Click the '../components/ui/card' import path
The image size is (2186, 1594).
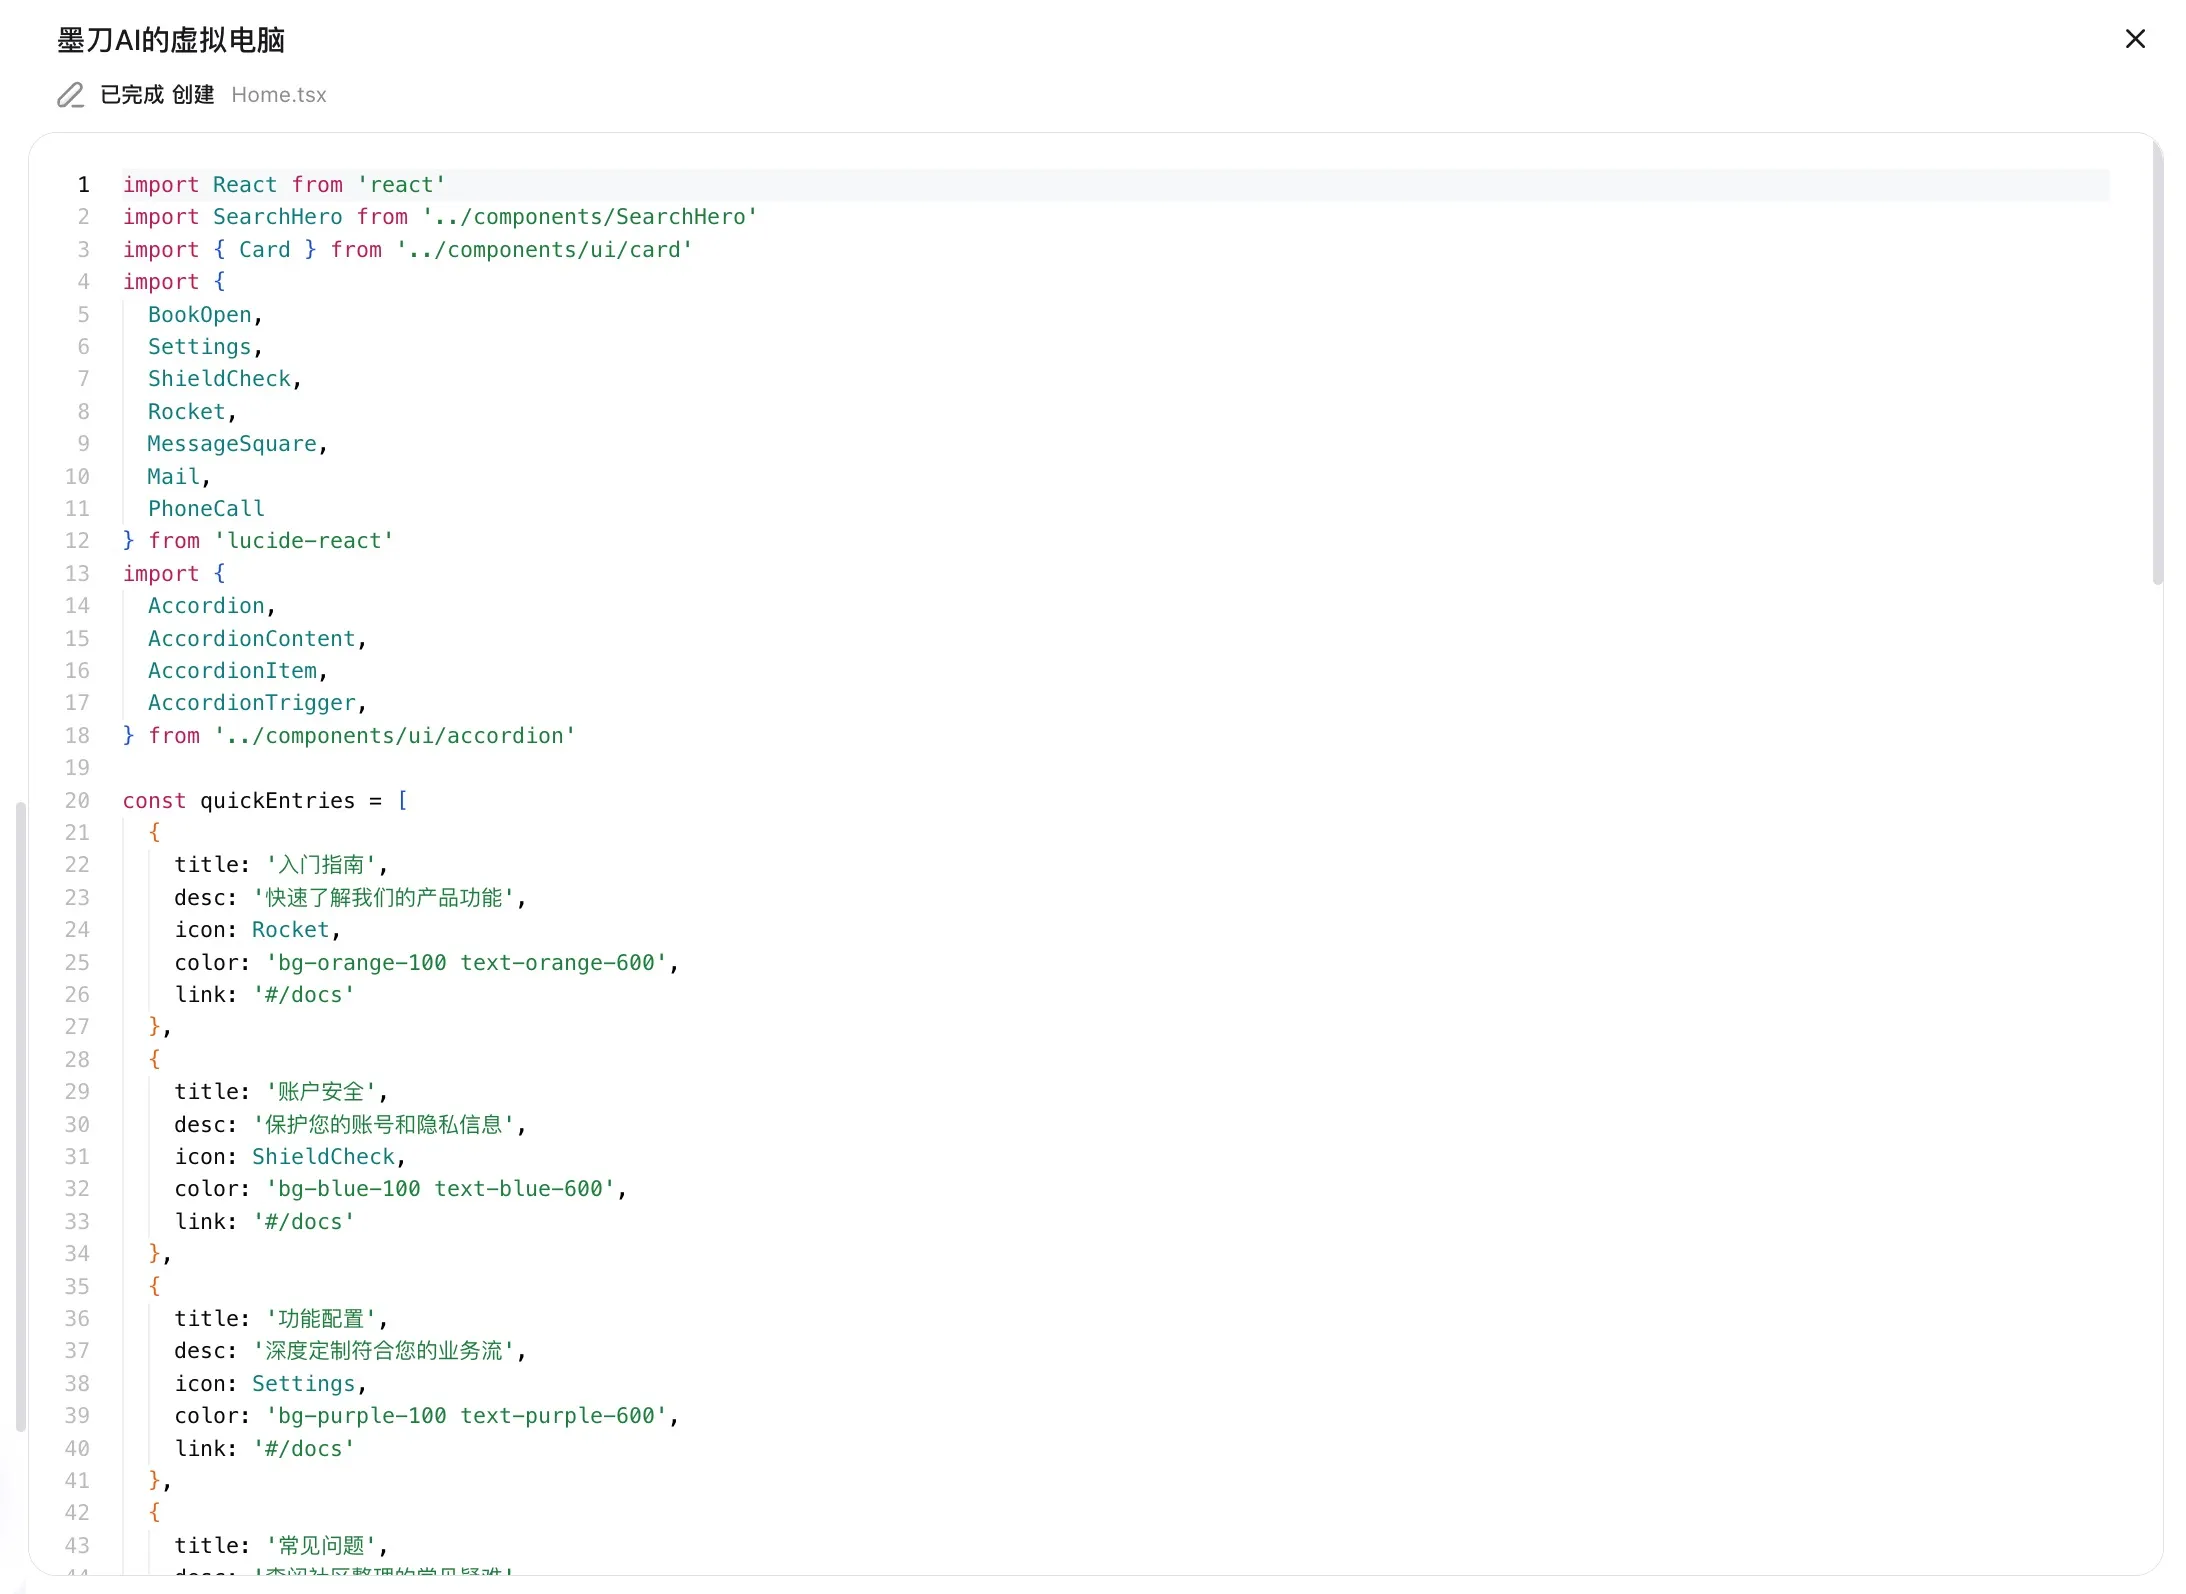click(x=544, y=250)
